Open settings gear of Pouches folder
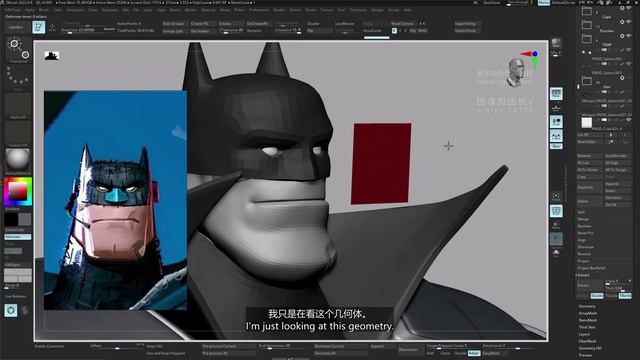 click(x=622, y=22)
